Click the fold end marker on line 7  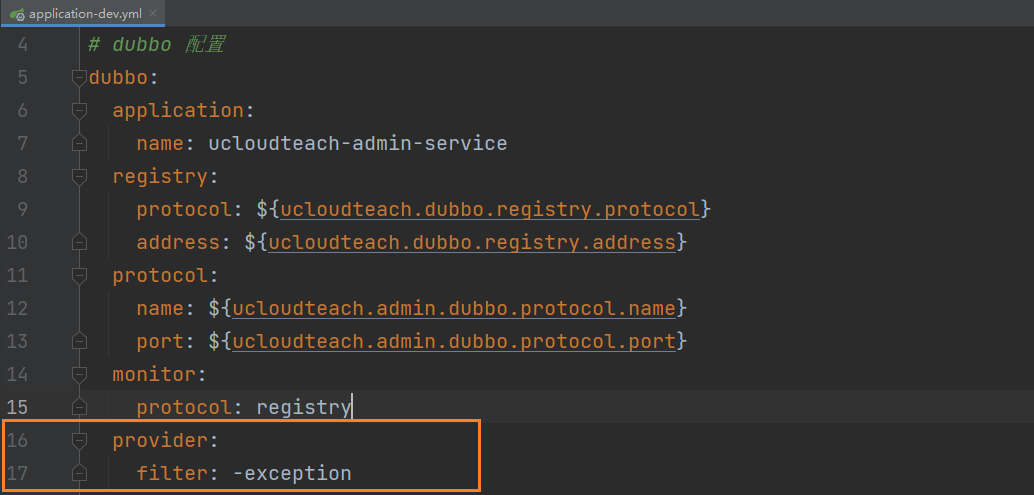click(x=79, y=143)
